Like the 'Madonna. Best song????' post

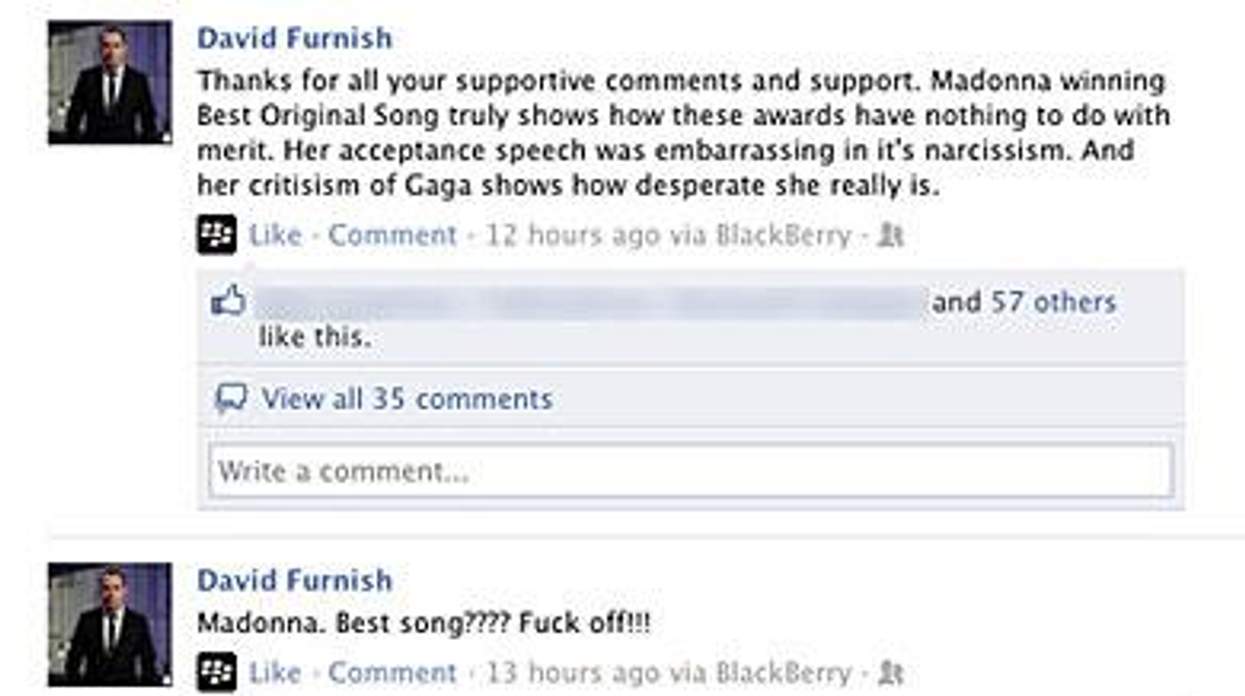coord(273,672)
